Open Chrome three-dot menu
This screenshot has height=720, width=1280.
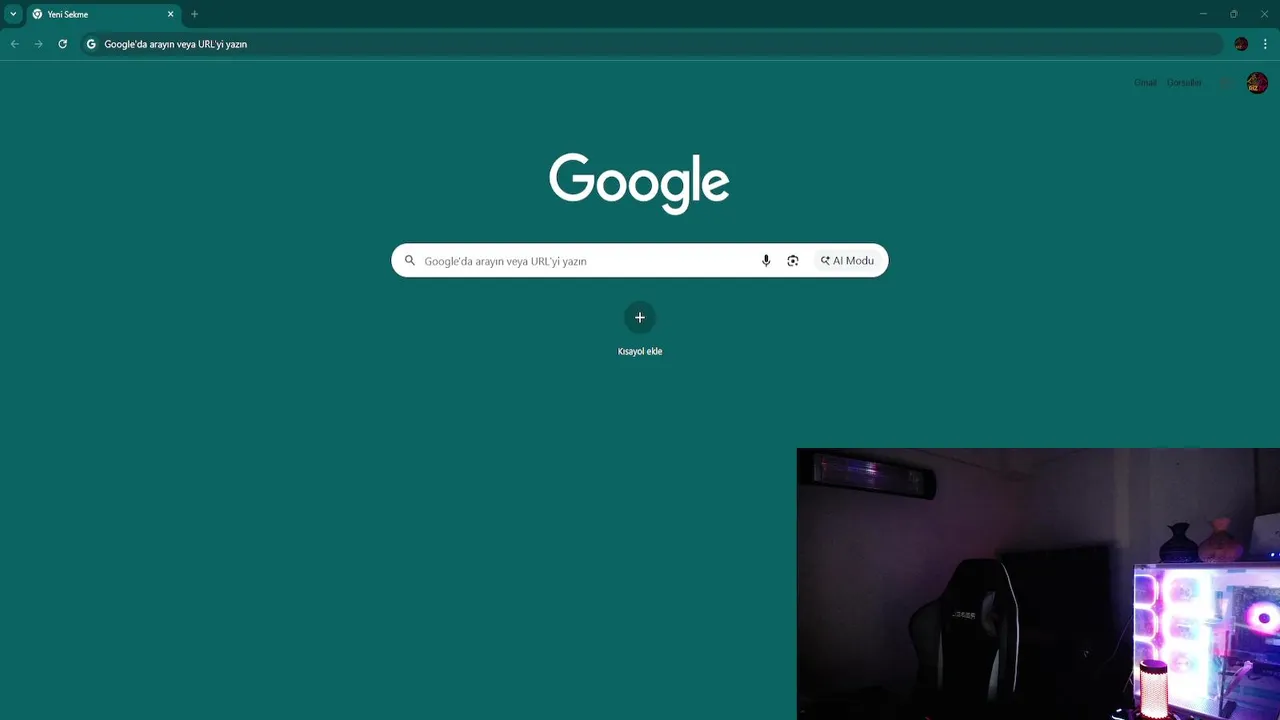(1265, 44)
